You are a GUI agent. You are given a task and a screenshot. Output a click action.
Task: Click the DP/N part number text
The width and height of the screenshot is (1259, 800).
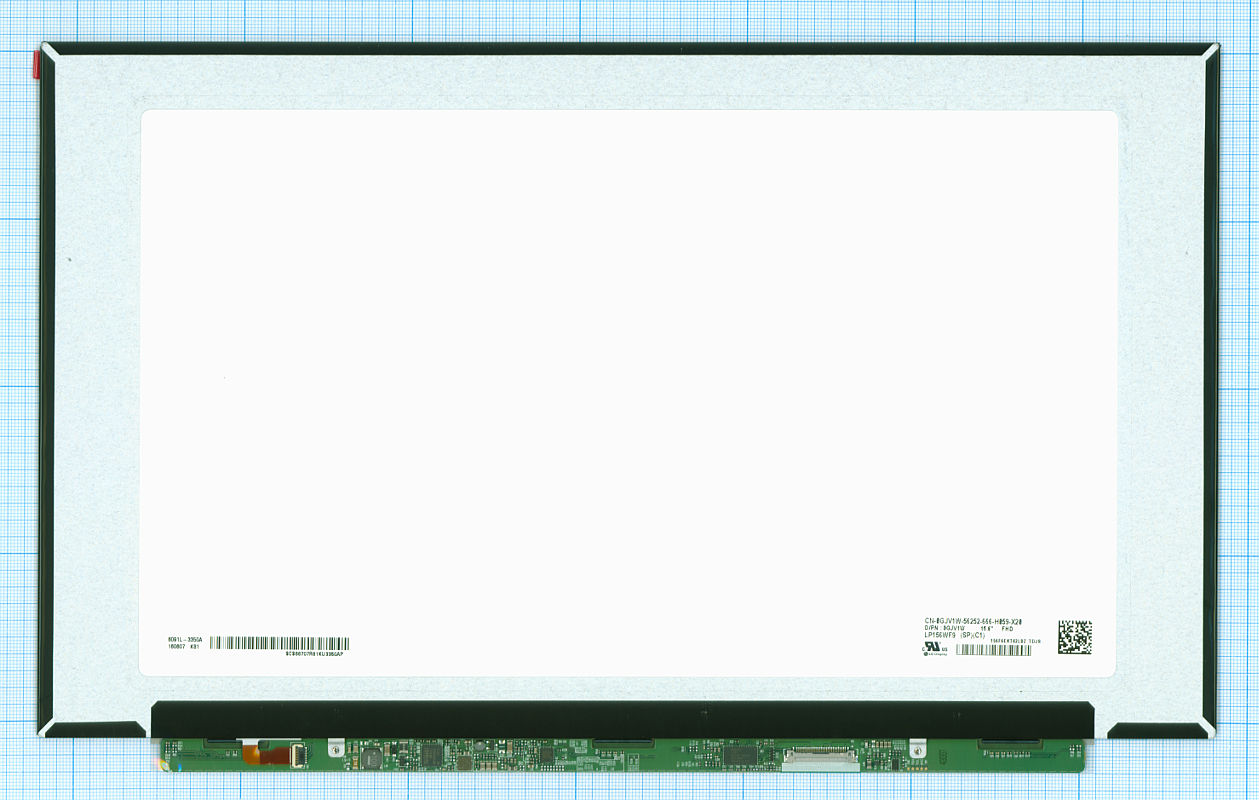(944, 629)
